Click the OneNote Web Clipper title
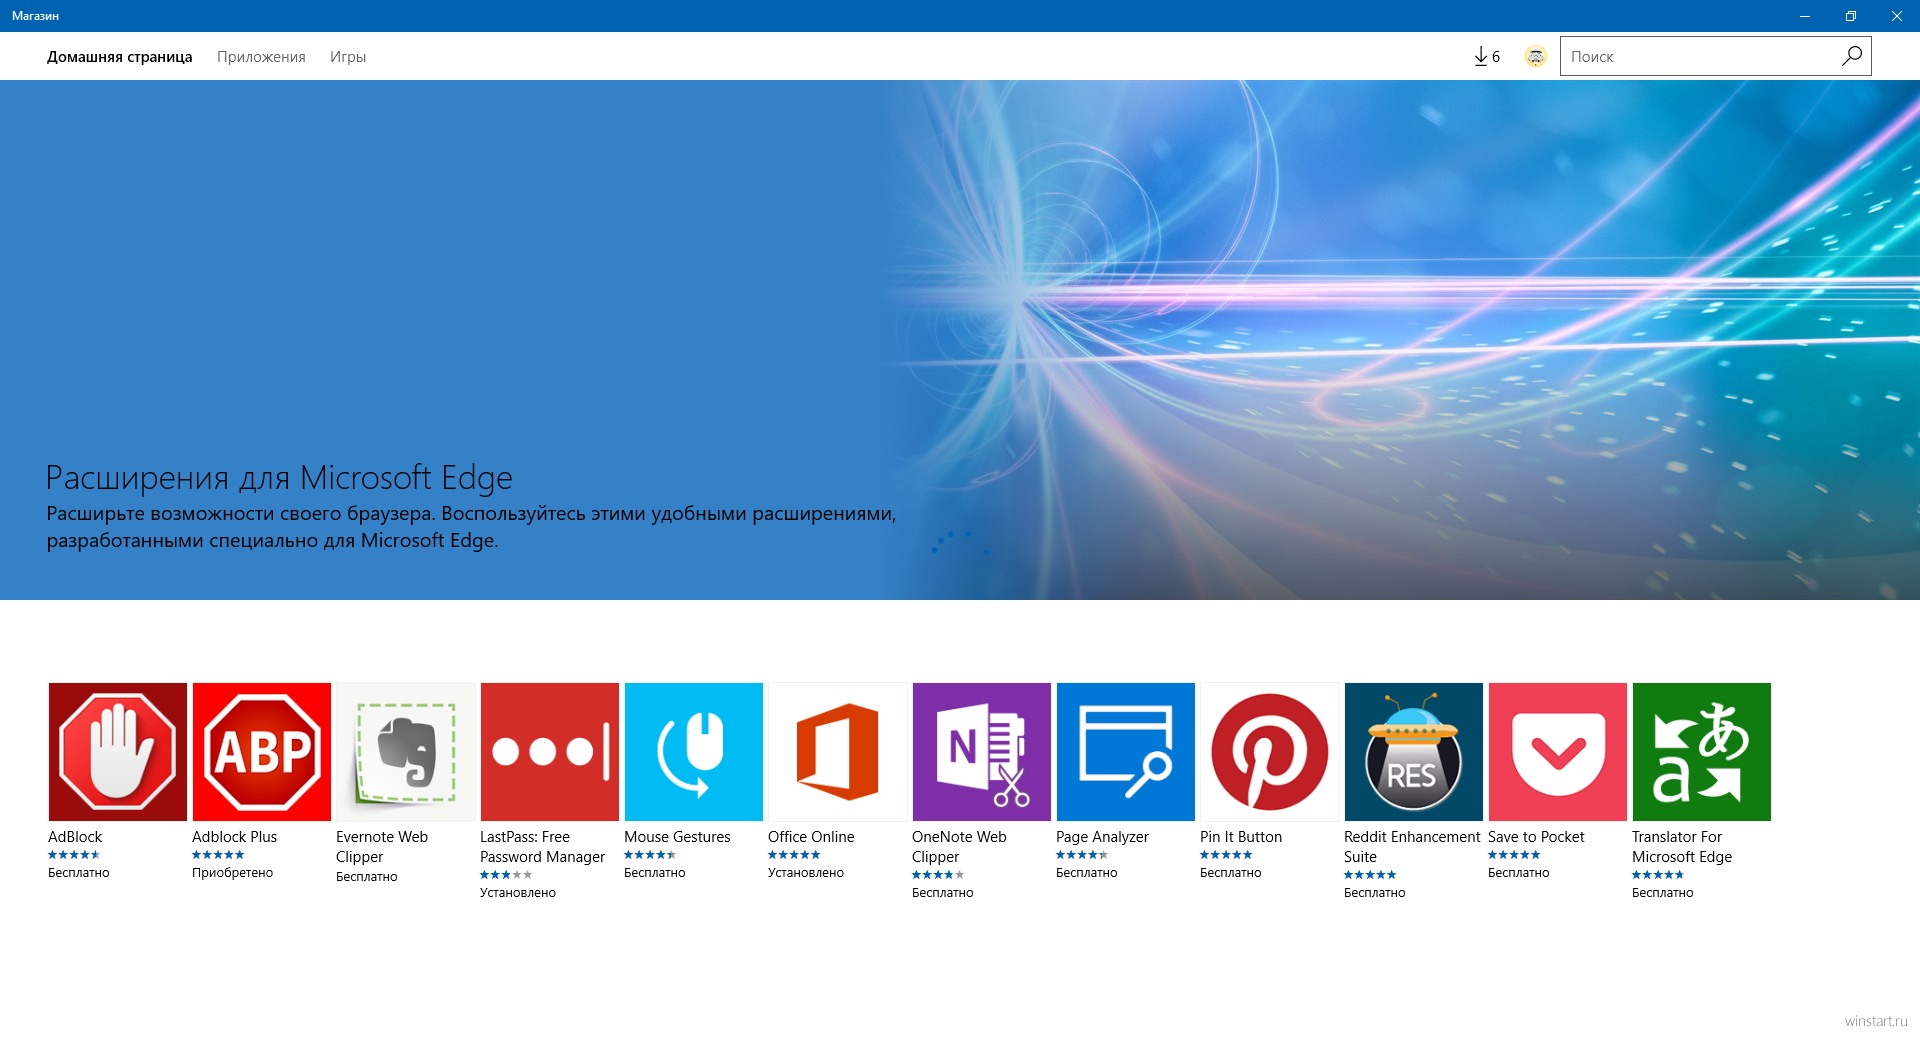The width and height of the screenshot is (1920, 1040). pyautogui.click(x=959, y=847)
